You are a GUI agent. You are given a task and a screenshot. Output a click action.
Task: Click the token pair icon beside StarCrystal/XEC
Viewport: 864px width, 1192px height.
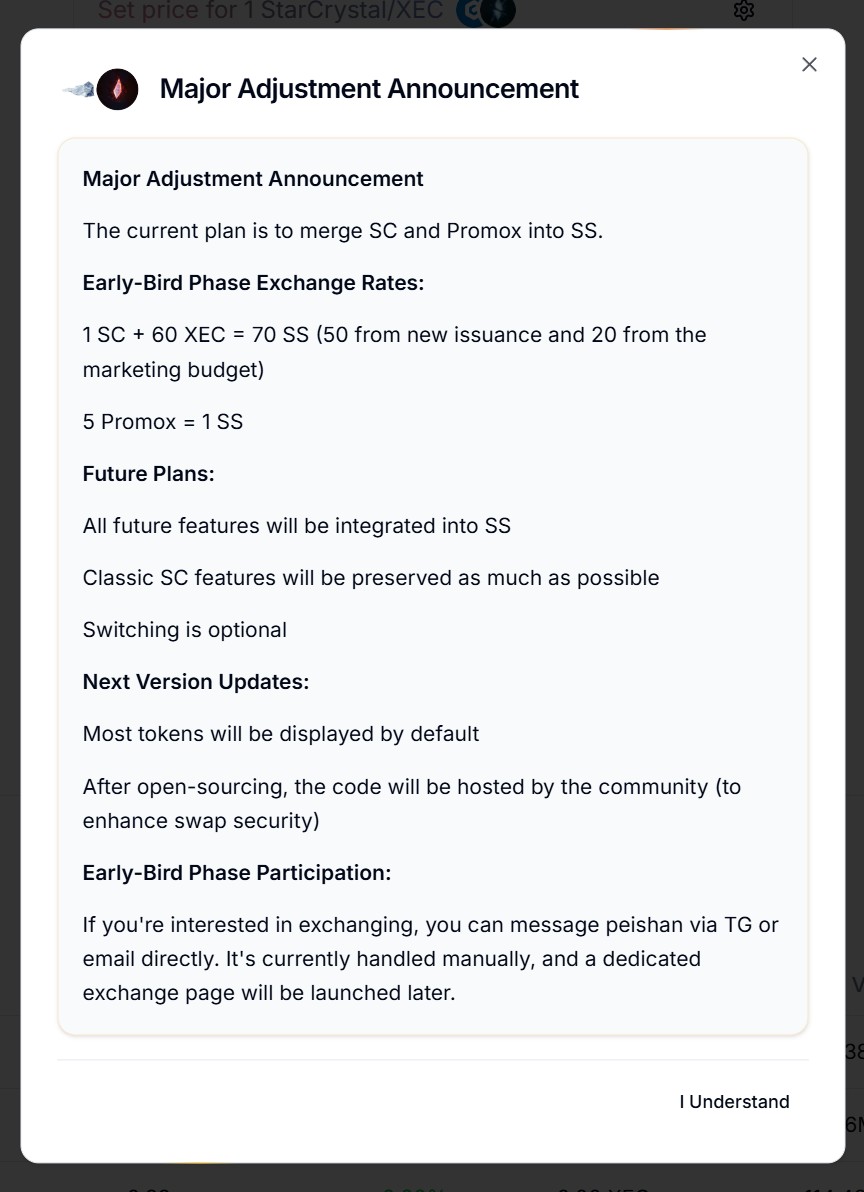(486, 12)
